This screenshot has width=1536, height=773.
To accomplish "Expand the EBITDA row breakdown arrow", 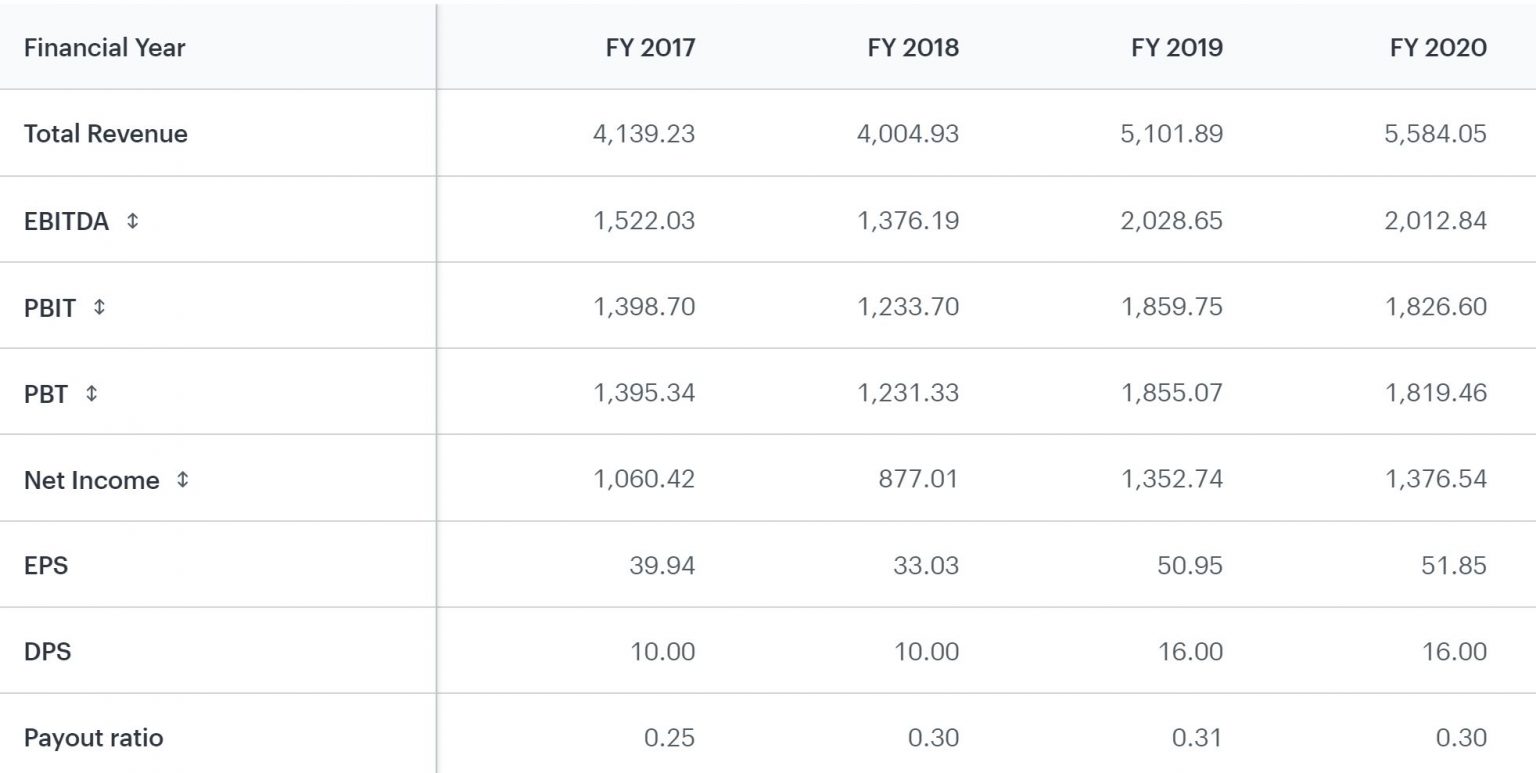I will coord(133,221).
